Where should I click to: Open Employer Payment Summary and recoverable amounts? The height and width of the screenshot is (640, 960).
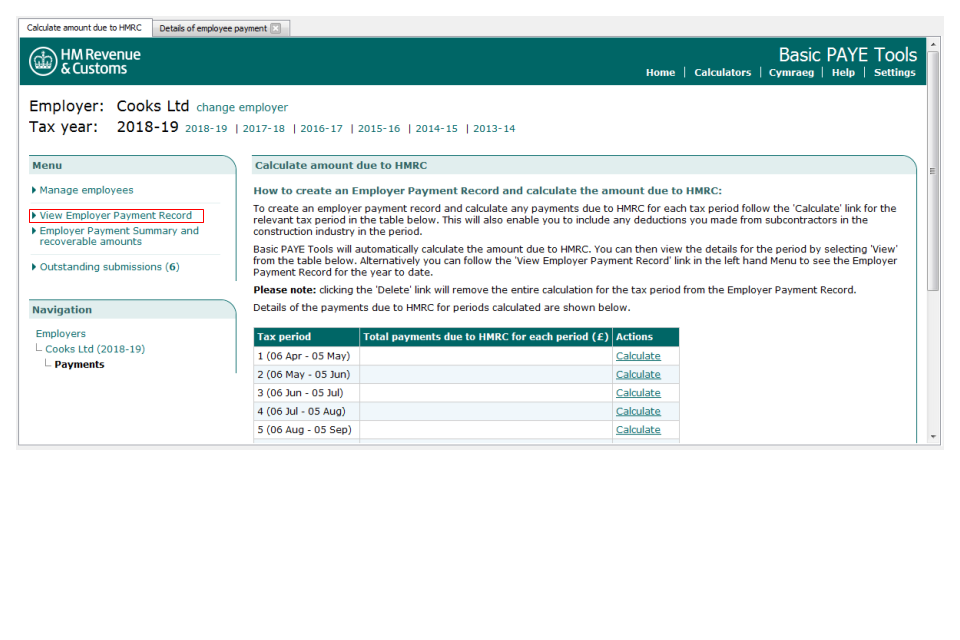pos(119,236)
